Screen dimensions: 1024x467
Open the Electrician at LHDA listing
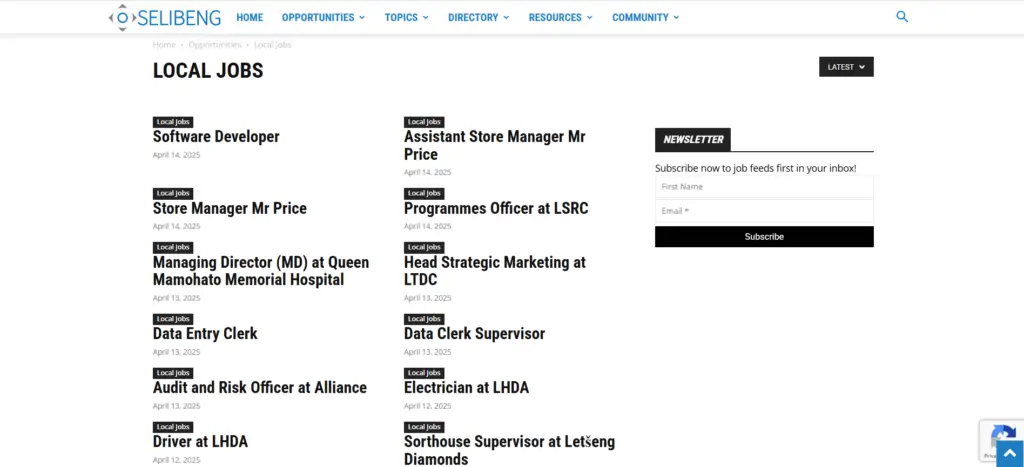(466, 388)
